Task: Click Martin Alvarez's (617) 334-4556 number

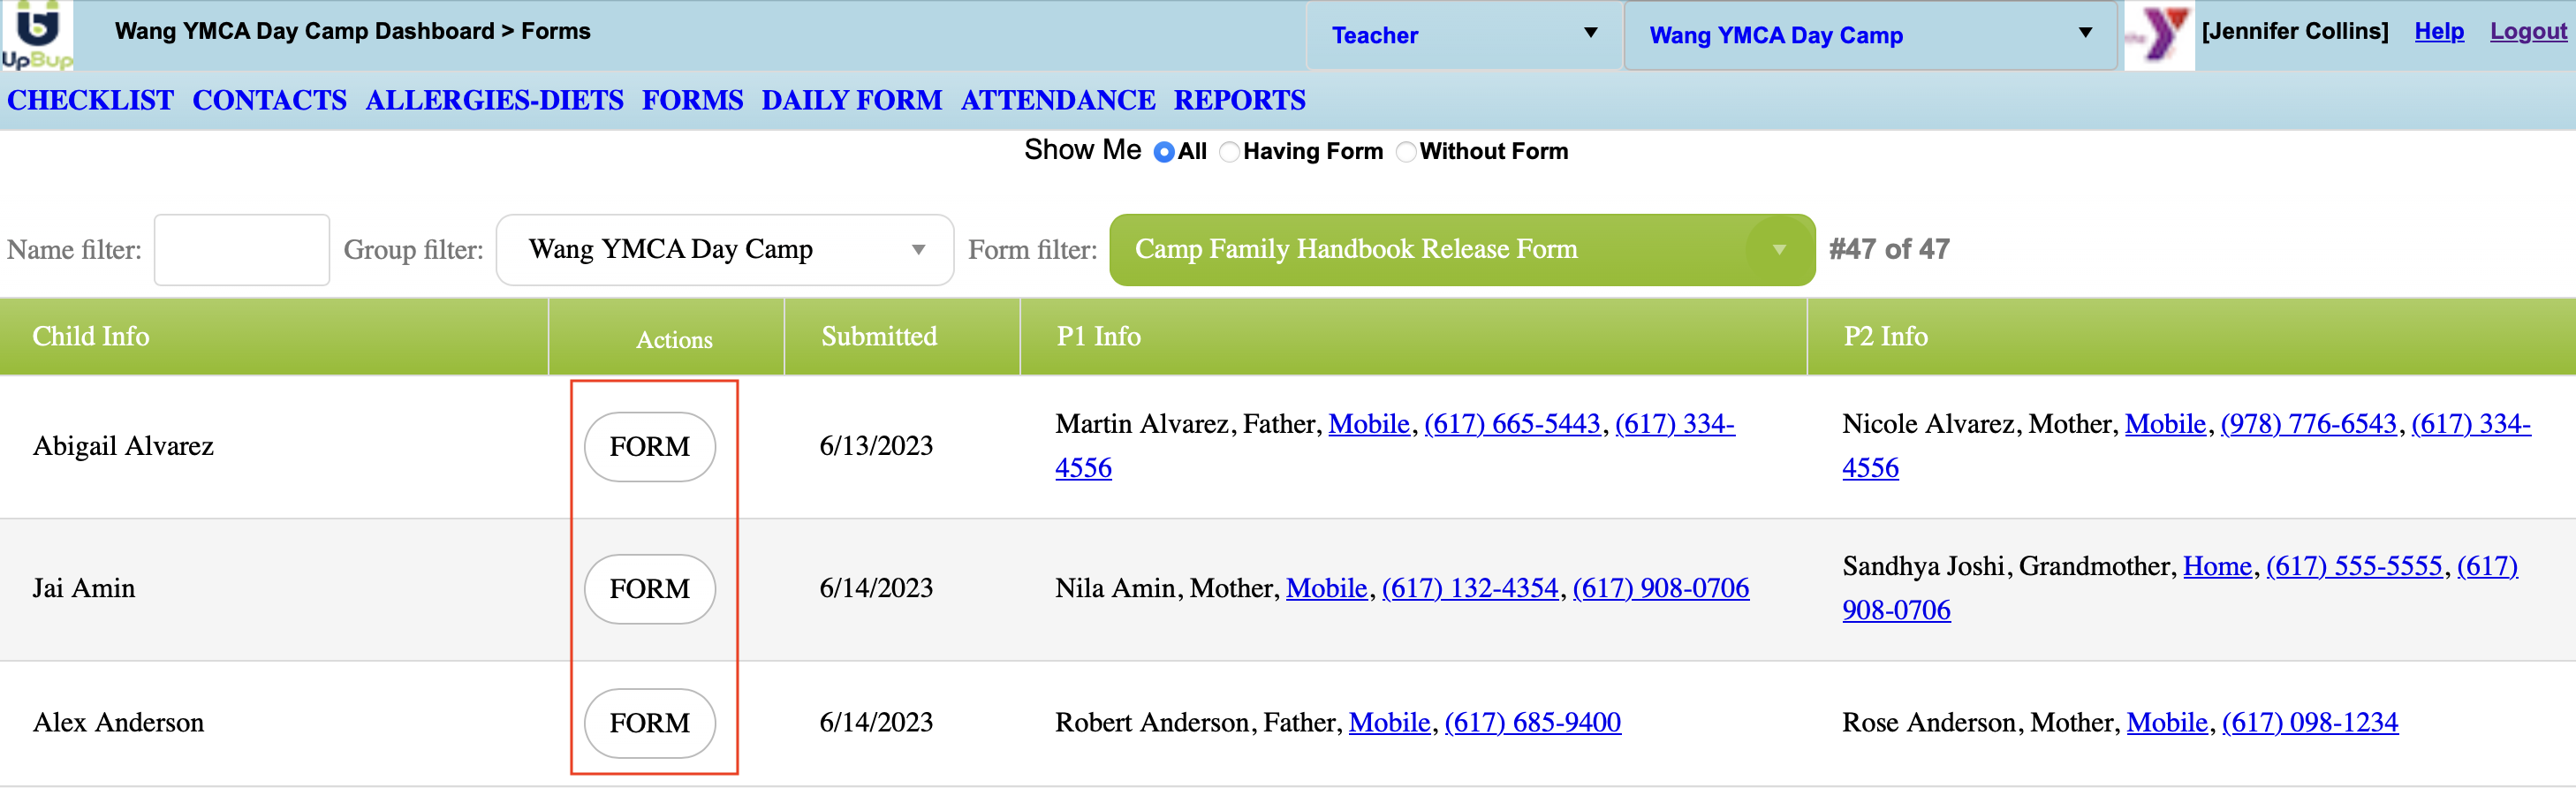Action: [1675, 424]
